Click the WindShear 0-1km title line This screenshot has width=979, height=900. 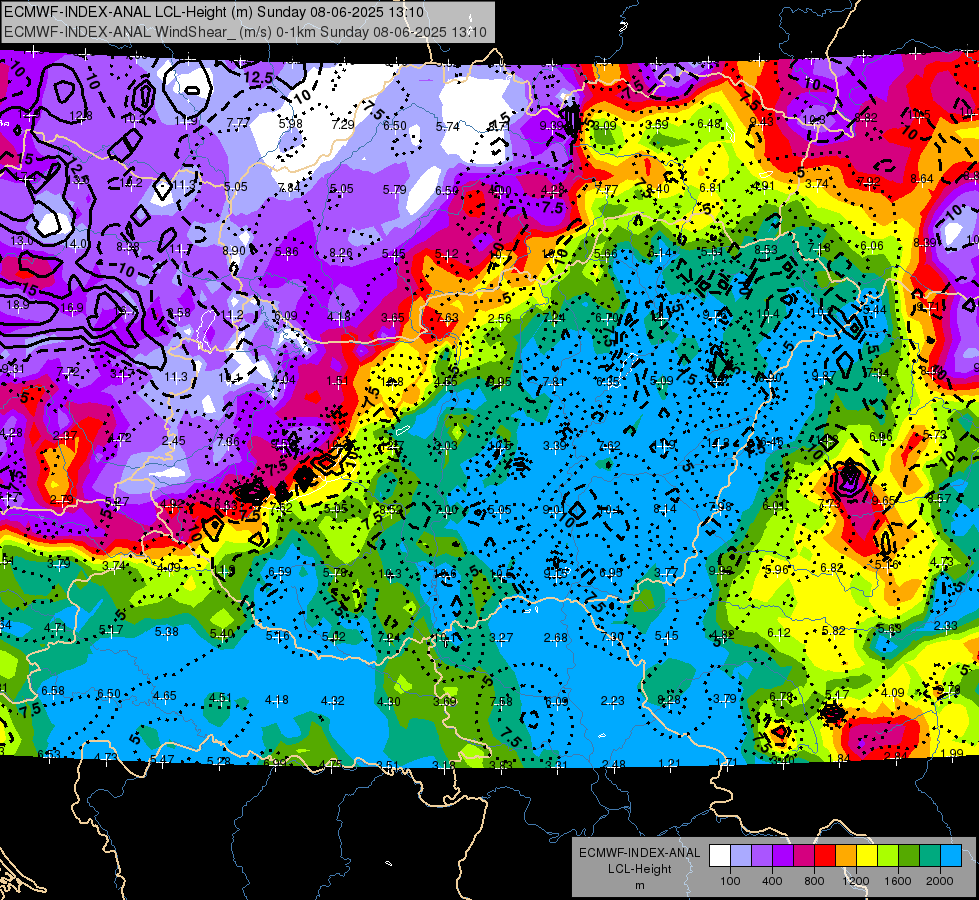(x=245, y=32)
